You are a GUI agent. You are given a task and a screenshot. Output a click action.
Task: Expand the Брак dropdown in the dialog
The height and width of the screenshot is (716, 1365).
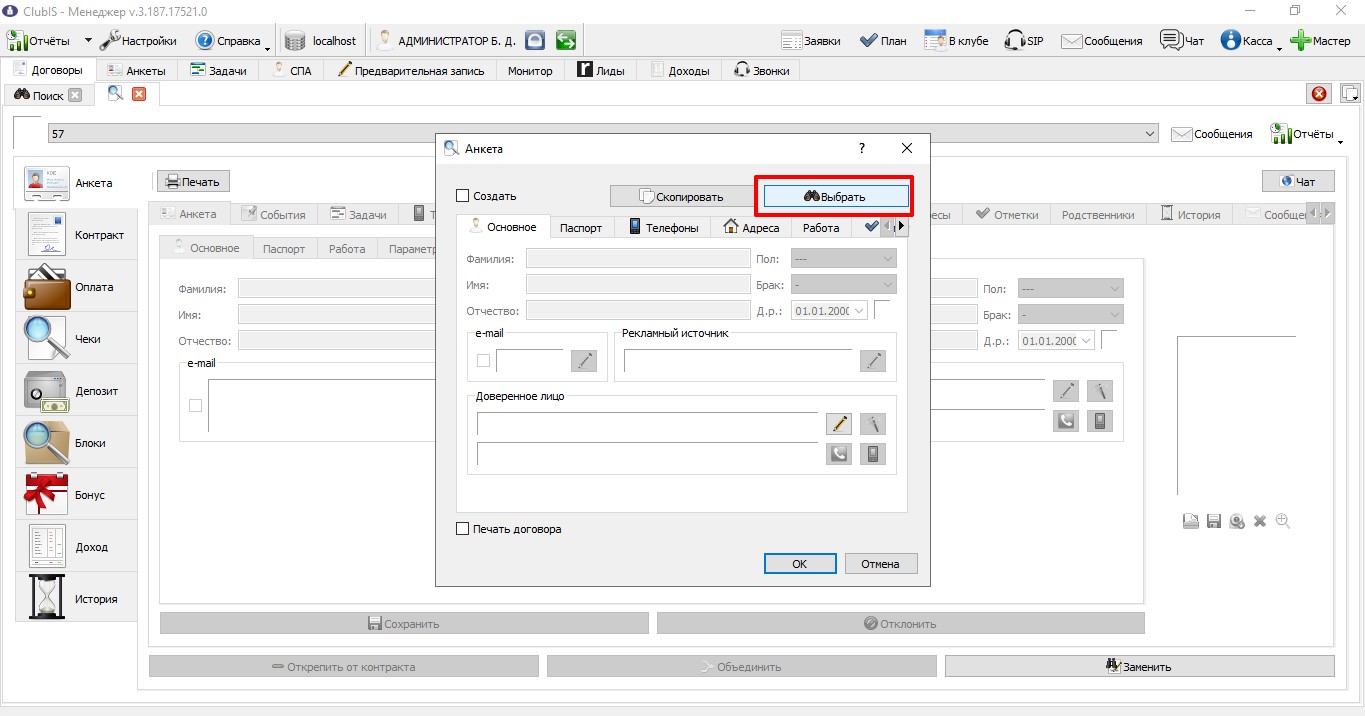[x=844, y=284]
